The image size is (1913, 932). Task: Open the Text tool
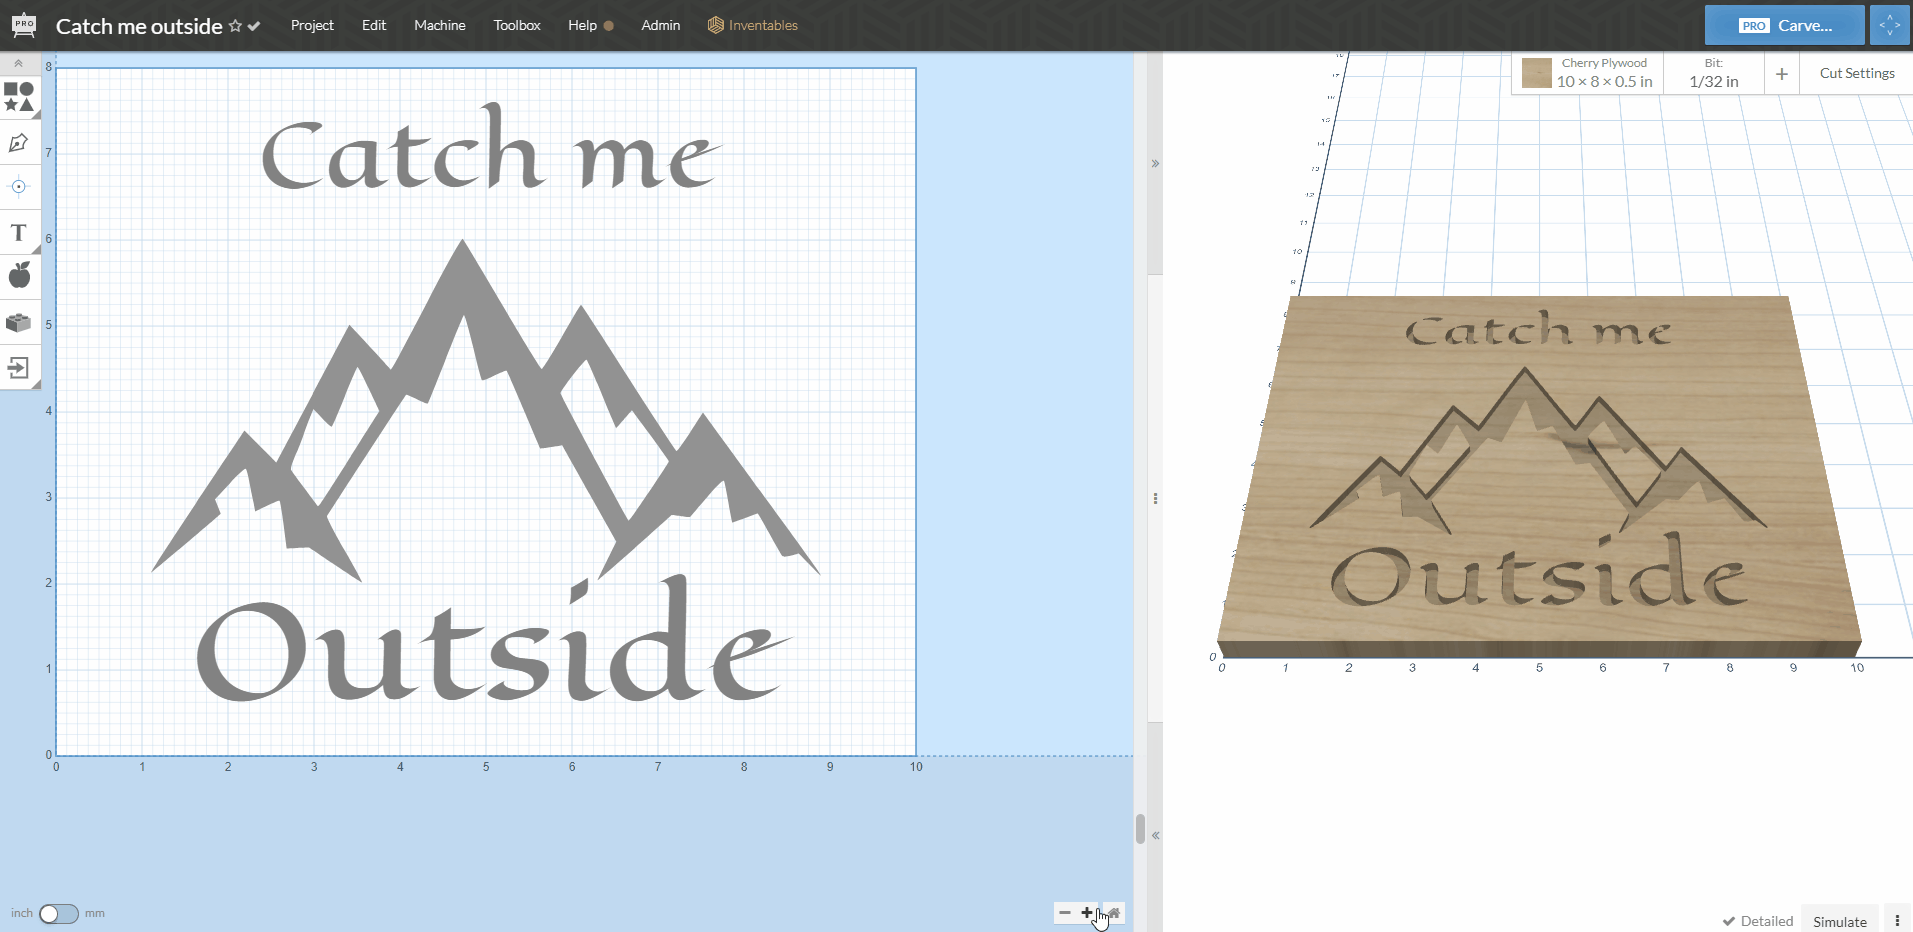click(x=18, y=233)
